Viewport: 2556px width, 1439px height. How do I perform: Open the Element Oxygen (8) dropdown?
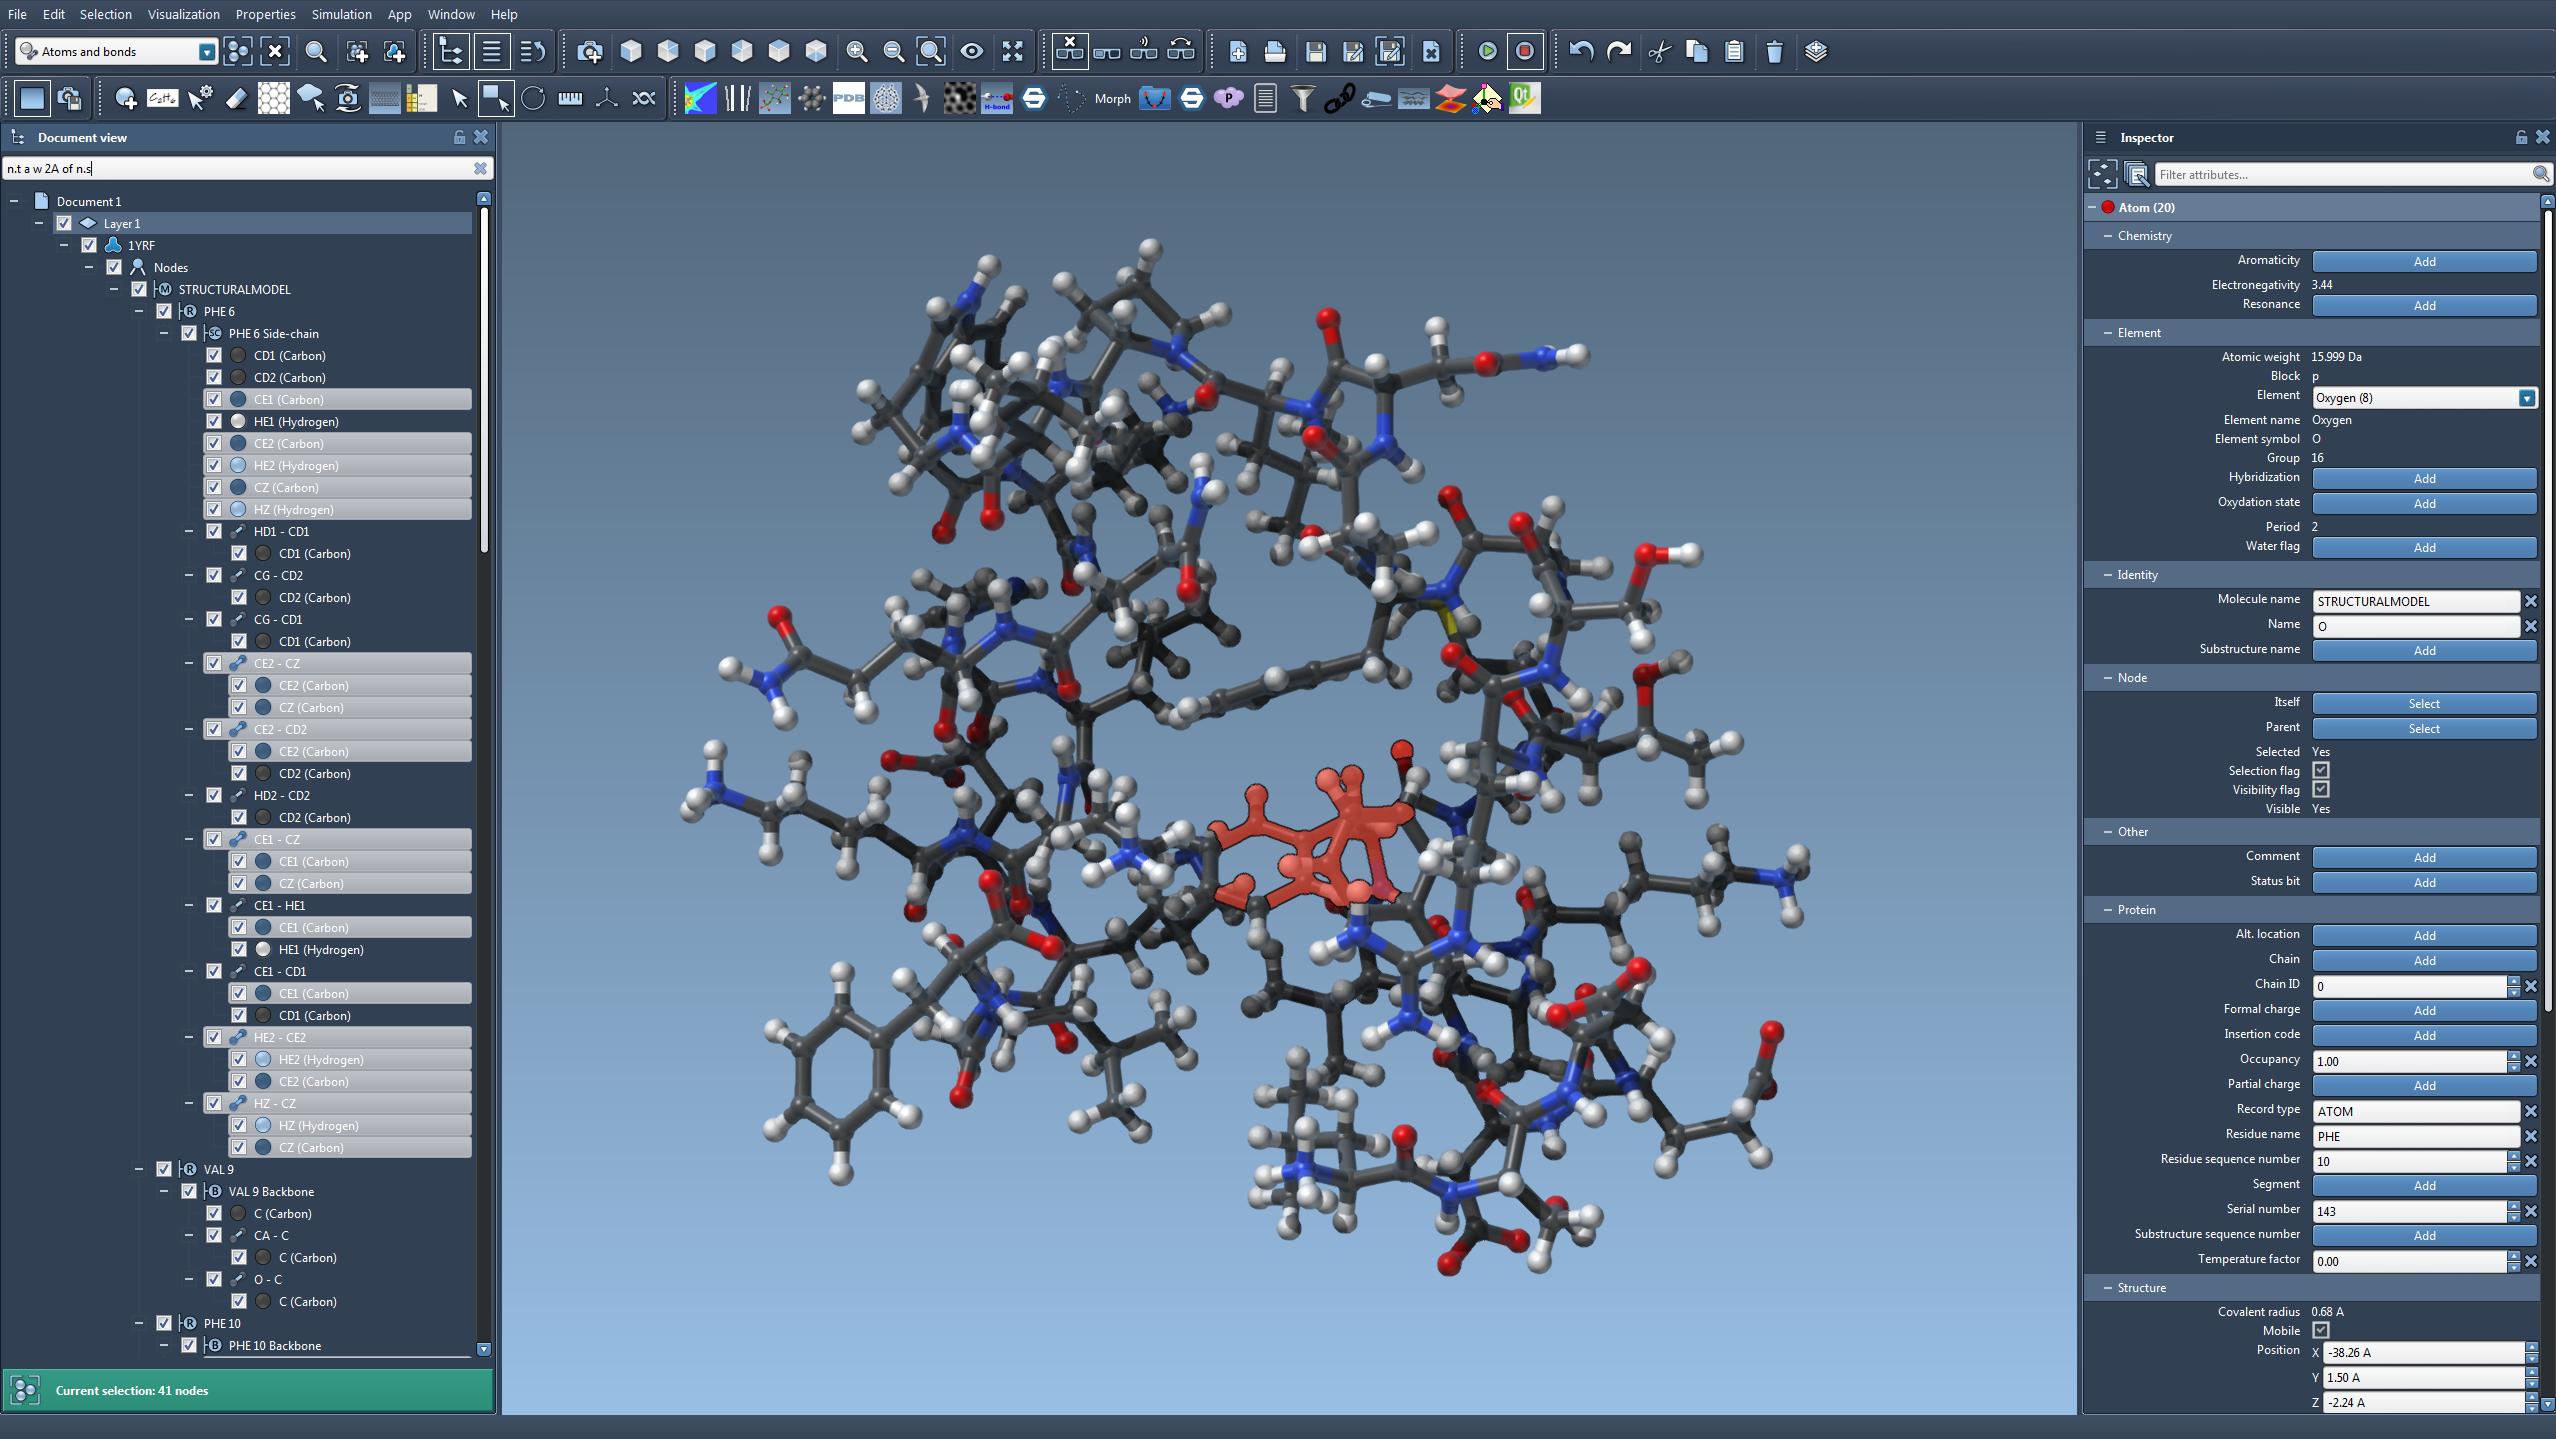2526,398
